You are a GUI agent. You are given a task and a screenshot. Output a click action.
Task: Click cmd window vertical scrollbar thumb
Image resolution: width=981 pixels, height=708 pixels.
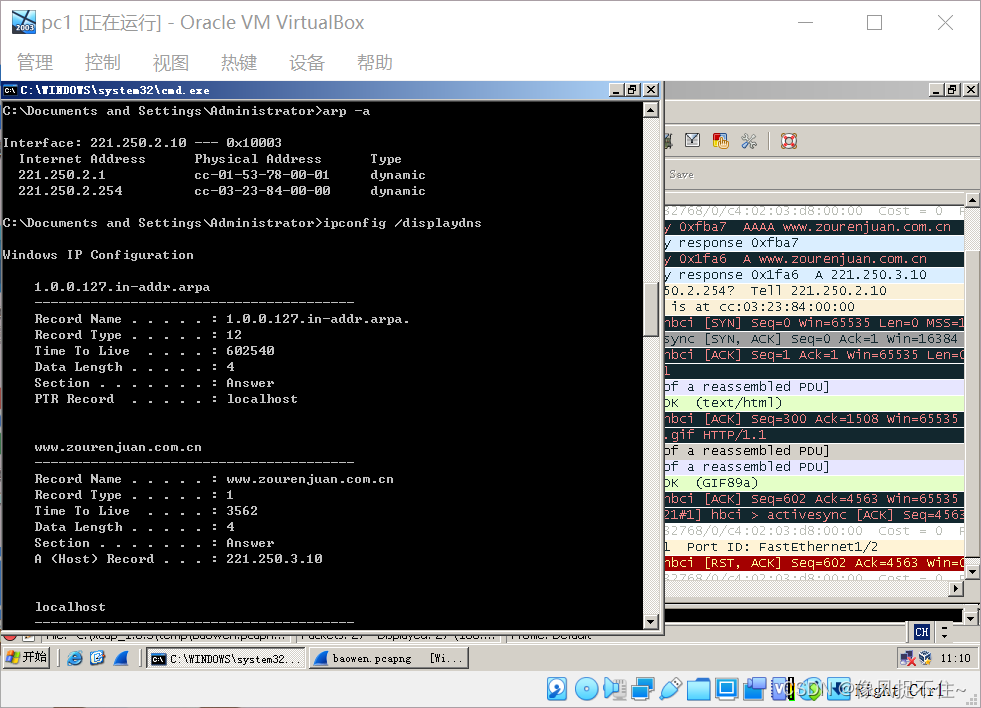tap(651, 310)
